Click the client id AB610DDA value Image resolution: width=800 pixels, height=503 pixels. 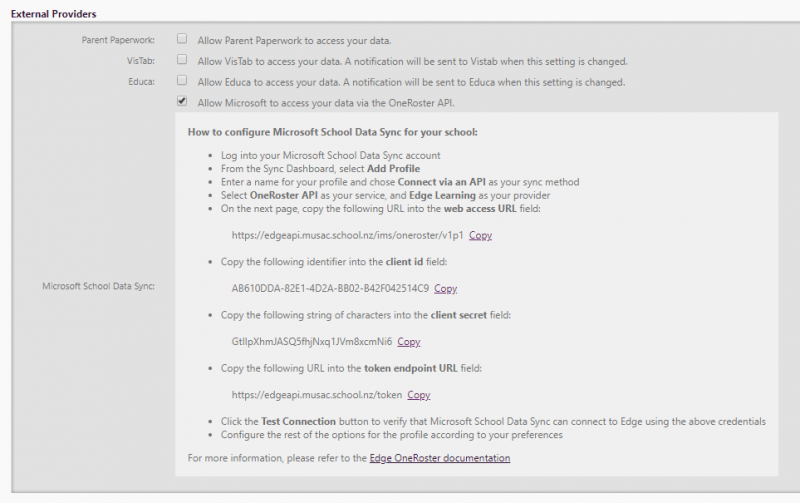[330, 288]
